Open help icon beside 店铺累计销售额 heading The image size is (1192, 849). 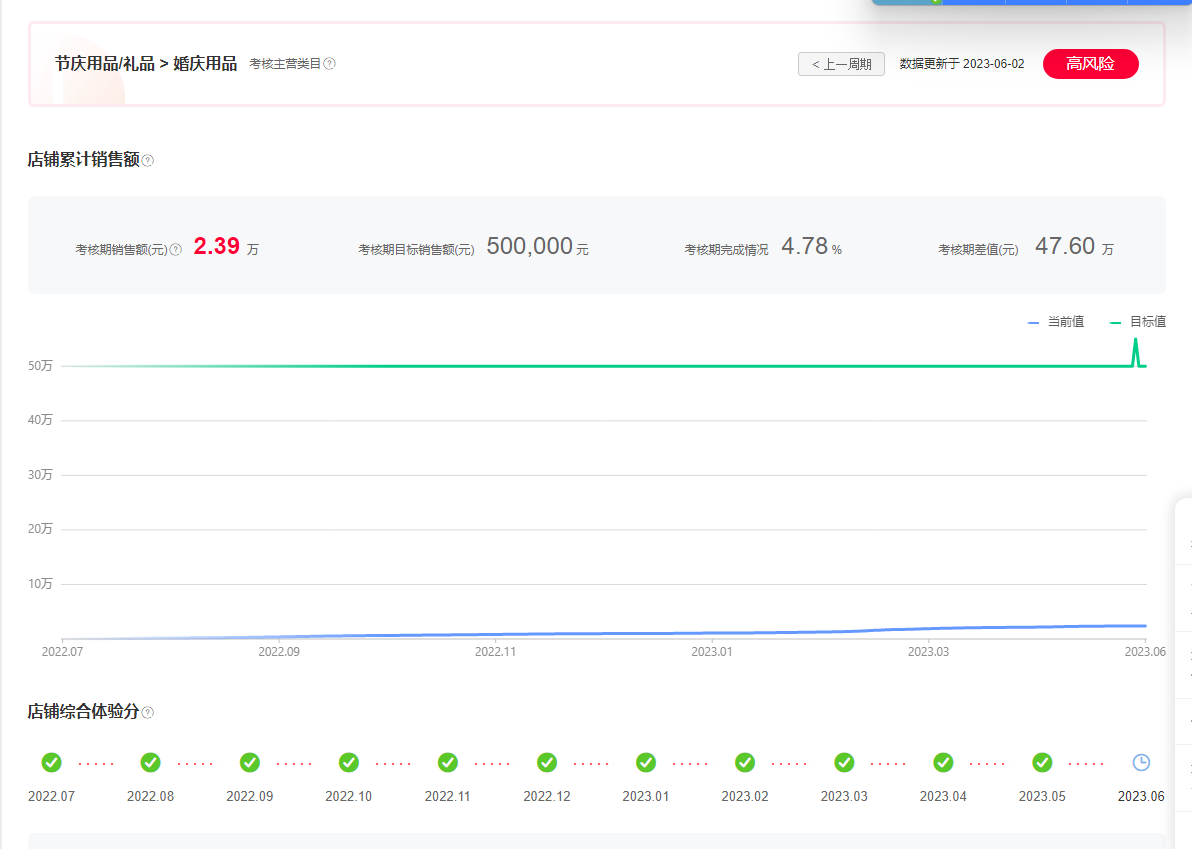pos(147,160)
